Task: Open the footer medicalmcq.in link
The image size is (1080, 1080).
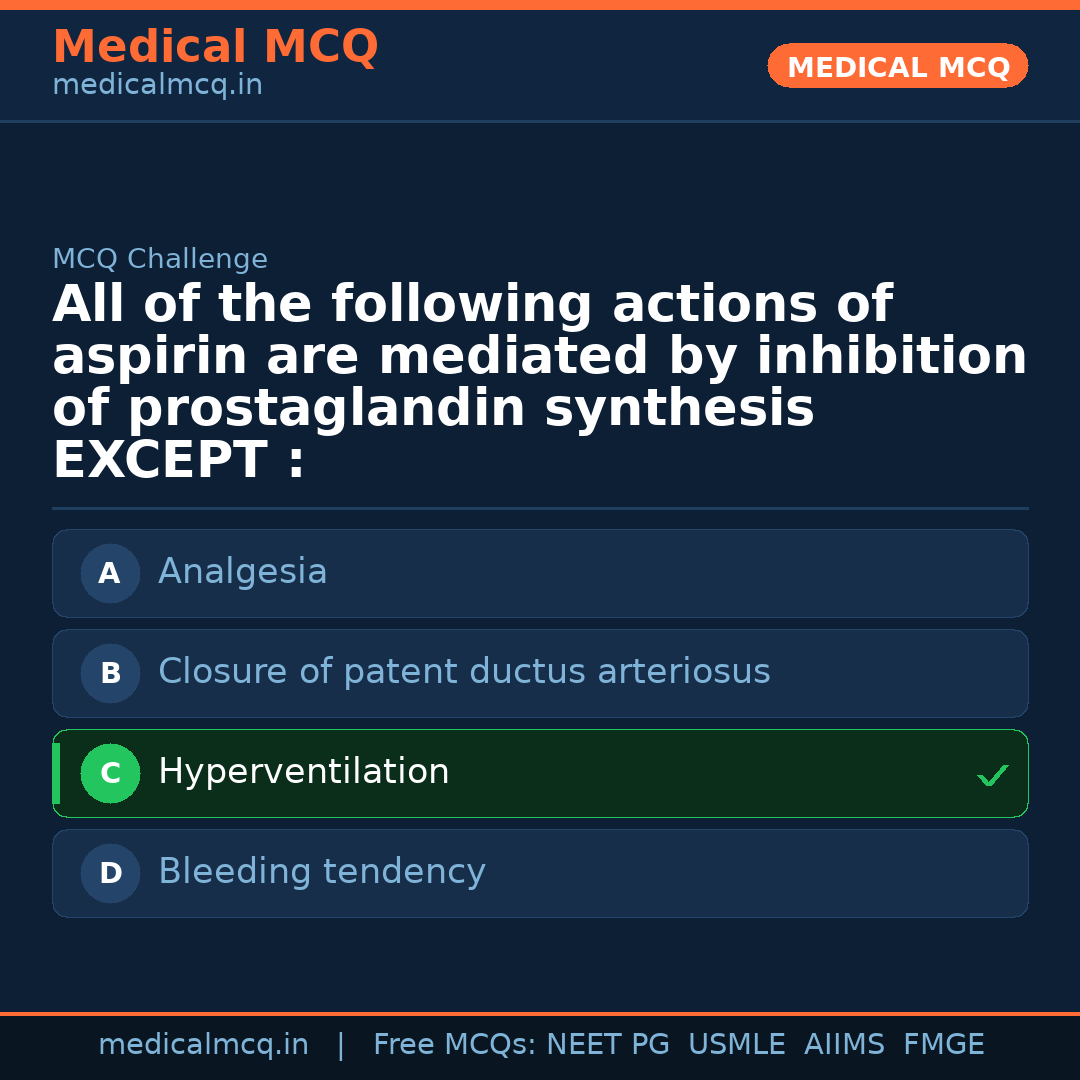Action: pyautogui.click(x=203, y=1045)
